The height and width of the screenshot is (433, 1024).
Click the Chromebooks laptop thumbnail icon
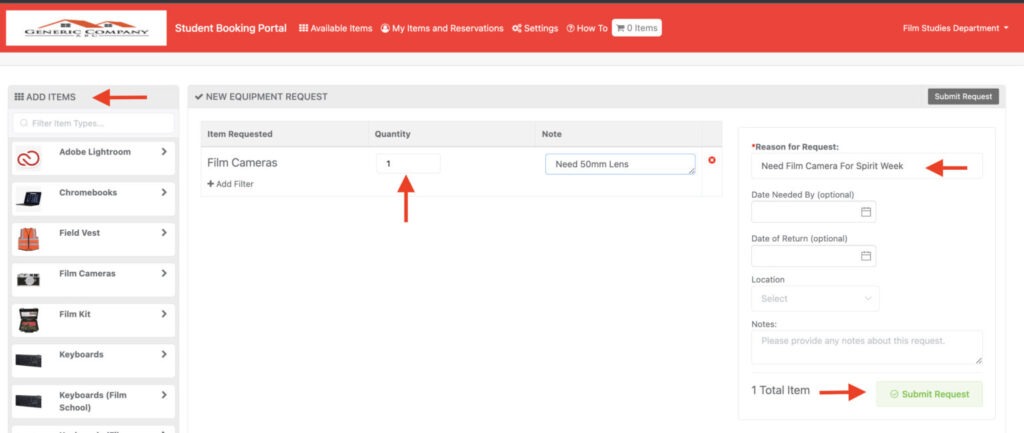[28, 199]
